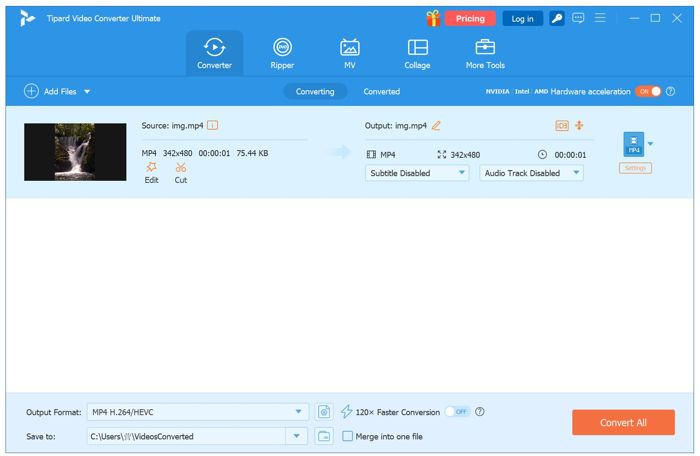Click the Edit star icon

coord(151,168)
